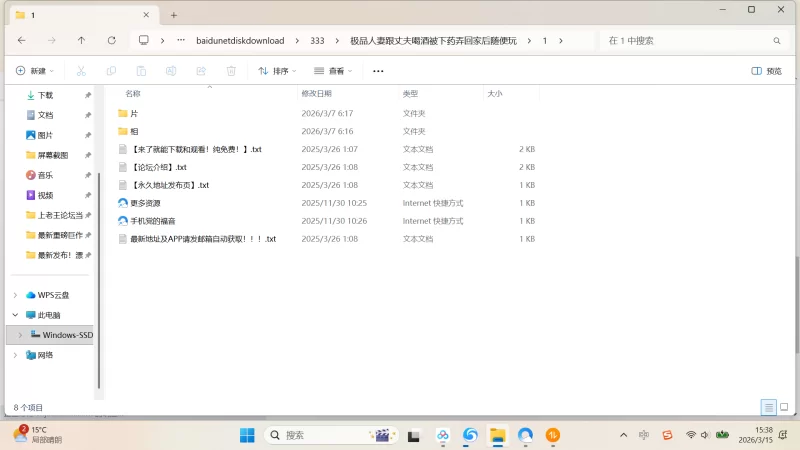The height and width of the screenshot is (450, 800).
Task: Click the Cut scissors icon in toolbar
Action: tap(81, 71)
